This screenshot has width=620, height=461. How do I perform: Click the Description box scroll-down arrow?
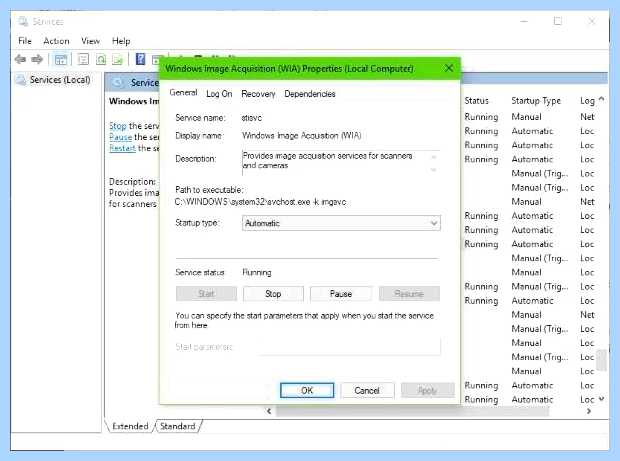click(434, 169)
